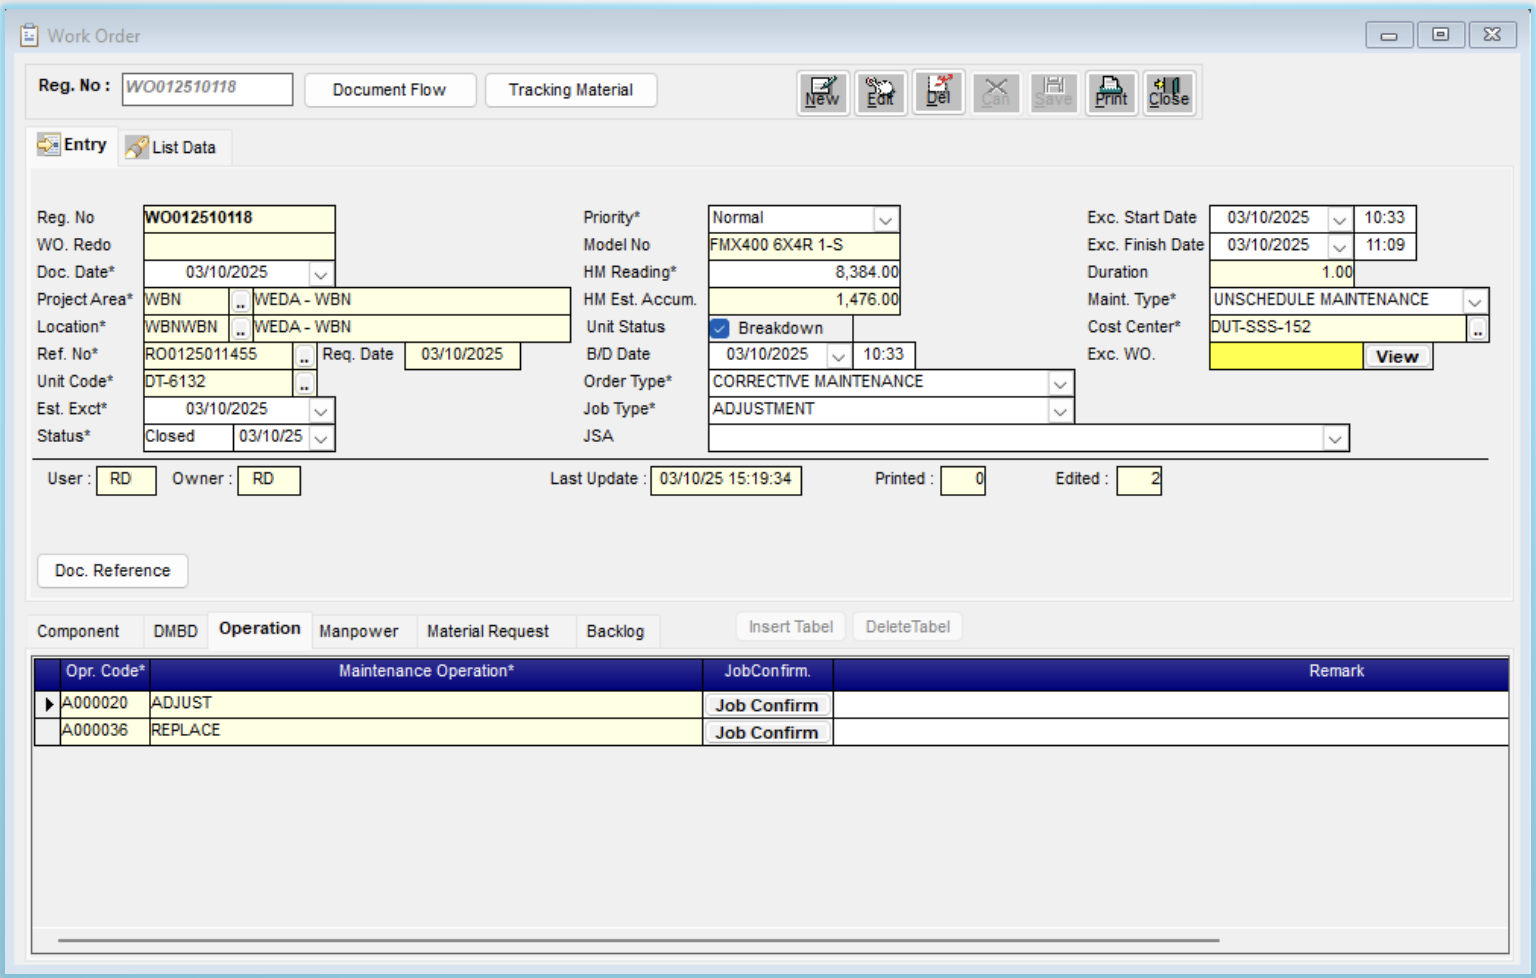Viewport: 1536px width, 978px height.
Task: Click the Duration field
Action: pyautogui.click(x=1282, y=273)
